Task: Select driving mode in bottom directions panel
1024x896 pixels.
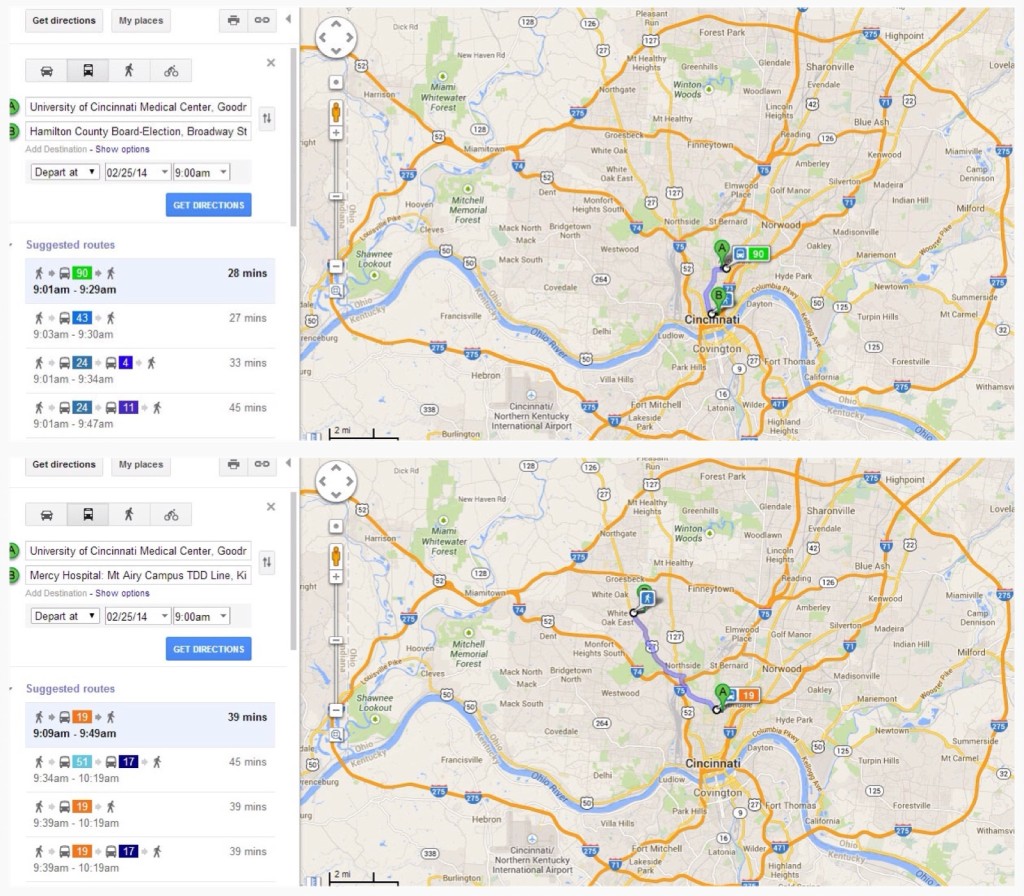Action: click(46, 515)
